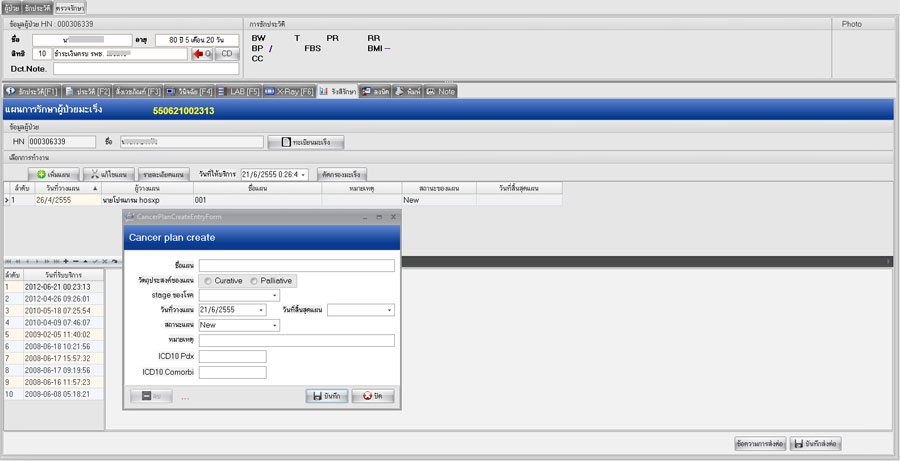Switch to the LAB [F5] tab
The image size is (900, 461).
pos(235,91)
